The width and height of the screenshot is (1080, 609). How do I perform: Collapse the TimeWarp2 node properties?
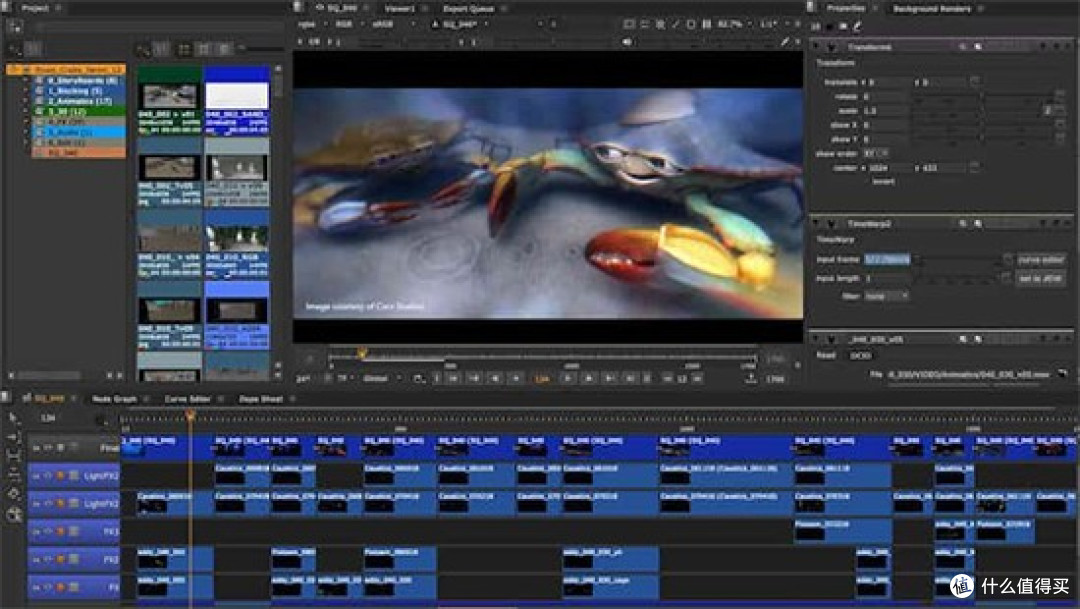pyautogui.click(x=817, y=224)
